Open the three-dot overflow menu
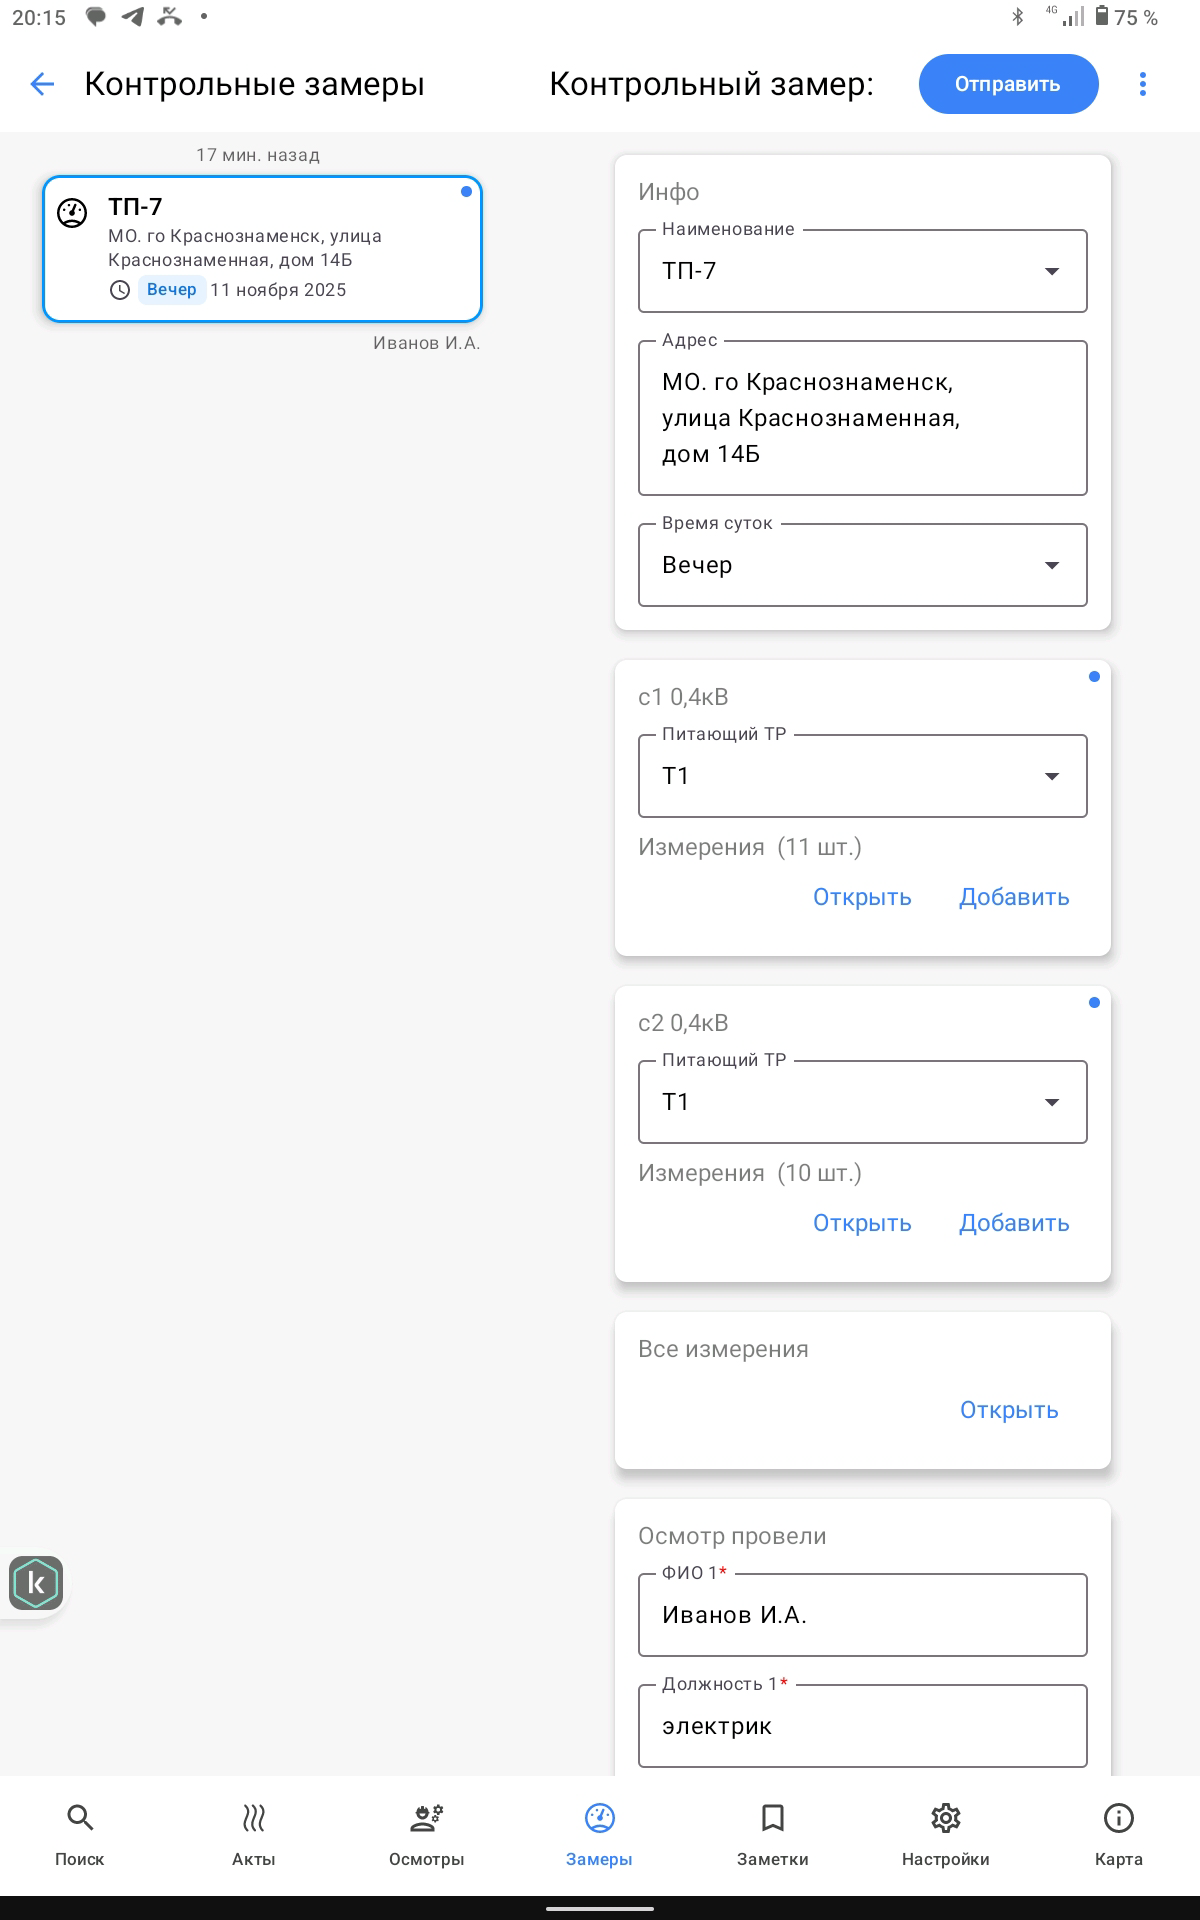The image size is (1200, 1920). tap(1142, 84)
